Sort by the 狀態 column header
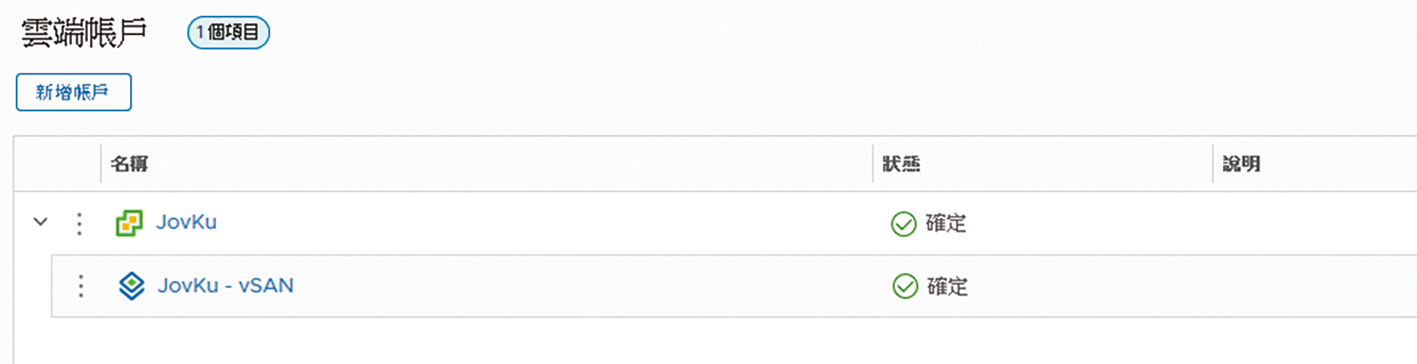Viewport: 1417px width, 364px height. (901, 163)
